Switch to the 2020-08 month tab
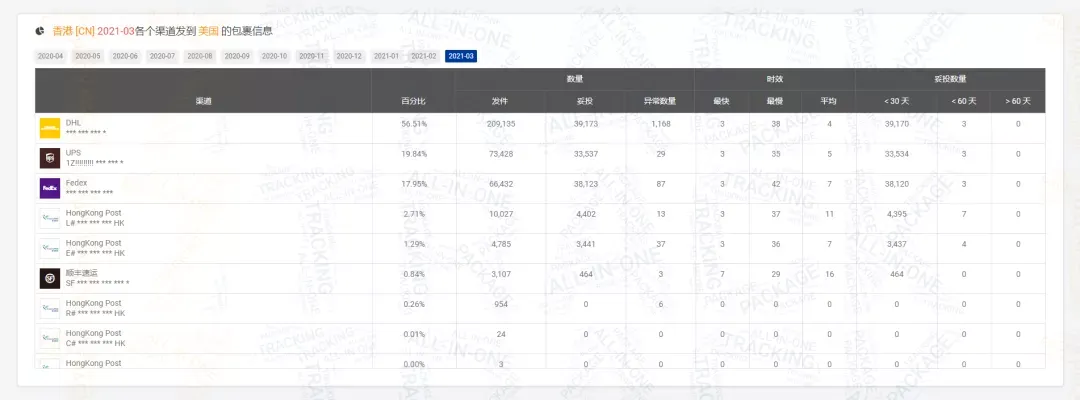The width and height of the screenshot is (1080, 400). coord(200,56)
